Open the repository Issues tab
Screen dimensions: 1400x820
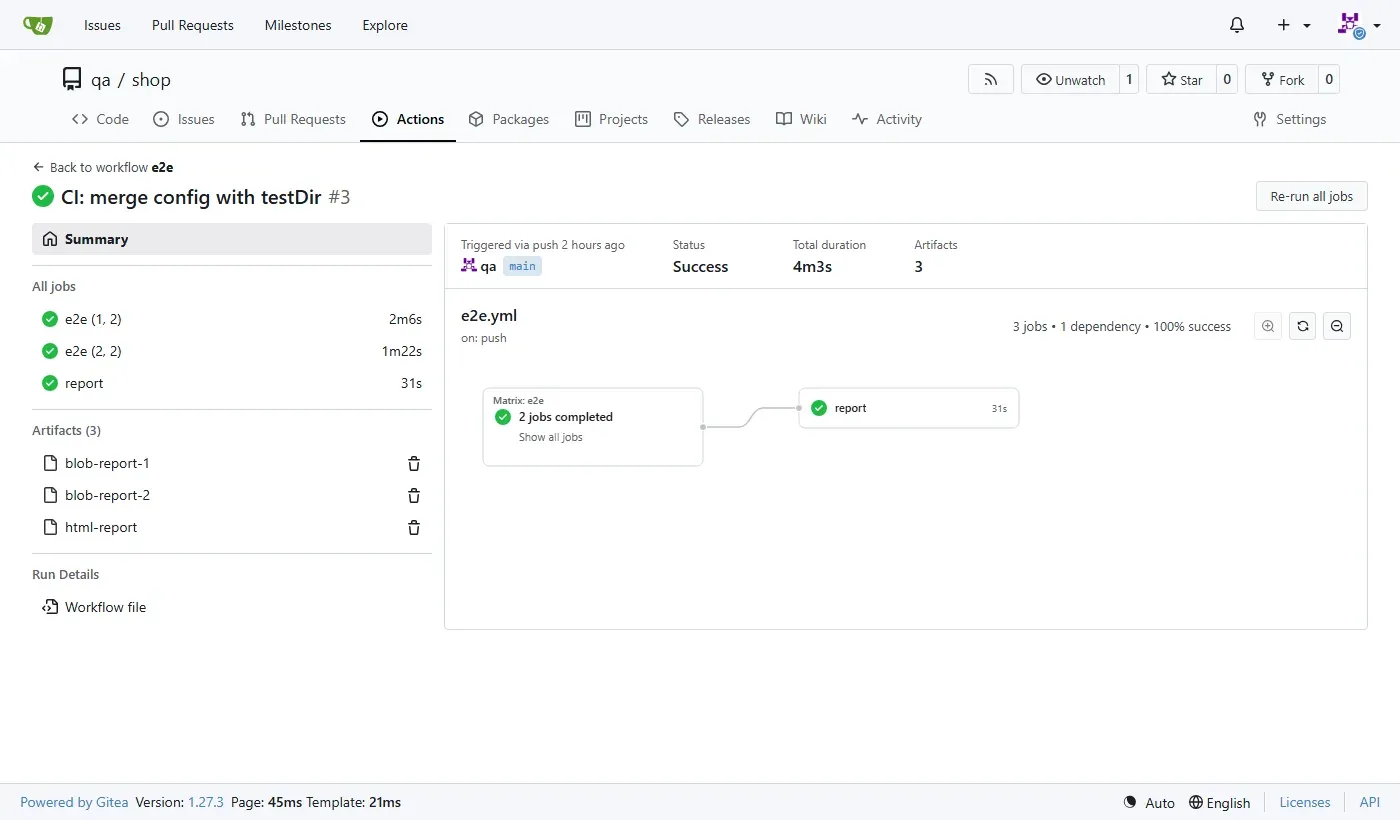click(184, 119)
